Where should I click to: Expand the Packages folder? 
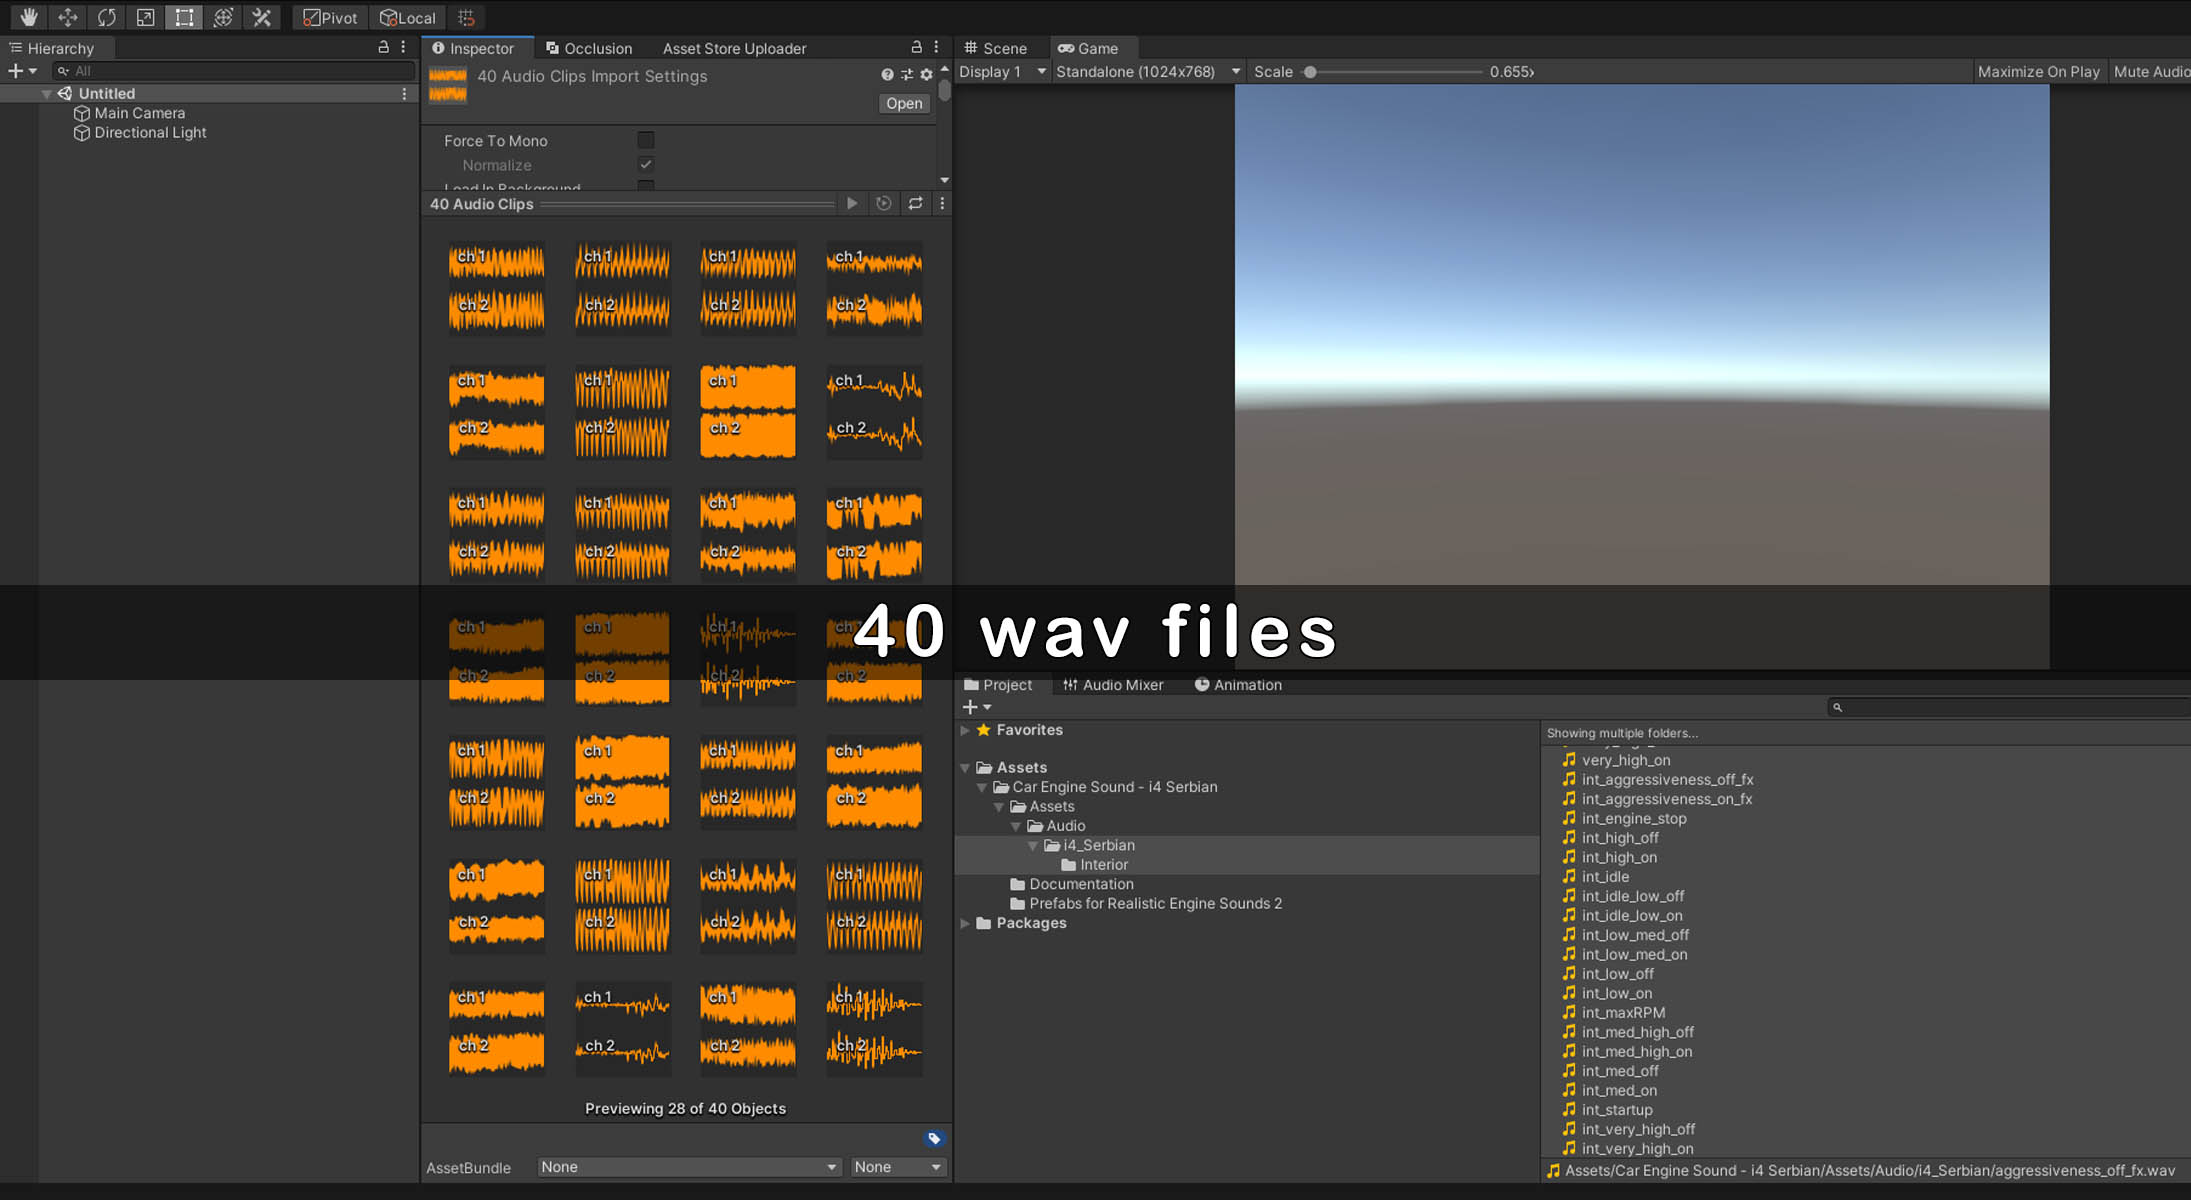pyautogui.click(x=965, y=923)
